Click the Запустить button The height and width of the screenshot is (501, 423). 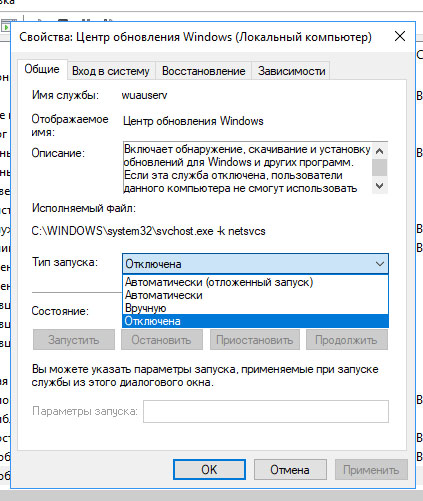click(74, 340)
